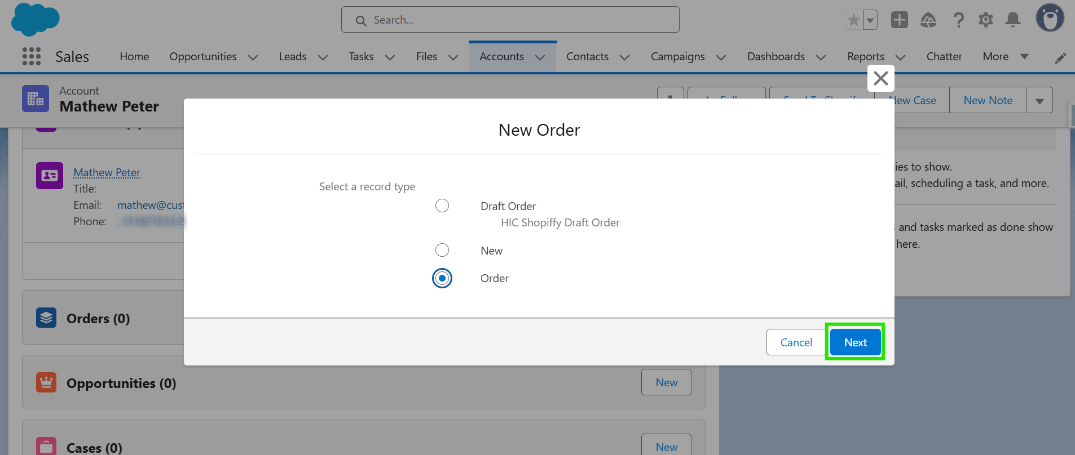
Task: Expand the Dashboards tab chevron
Action: tap(821, 58)
